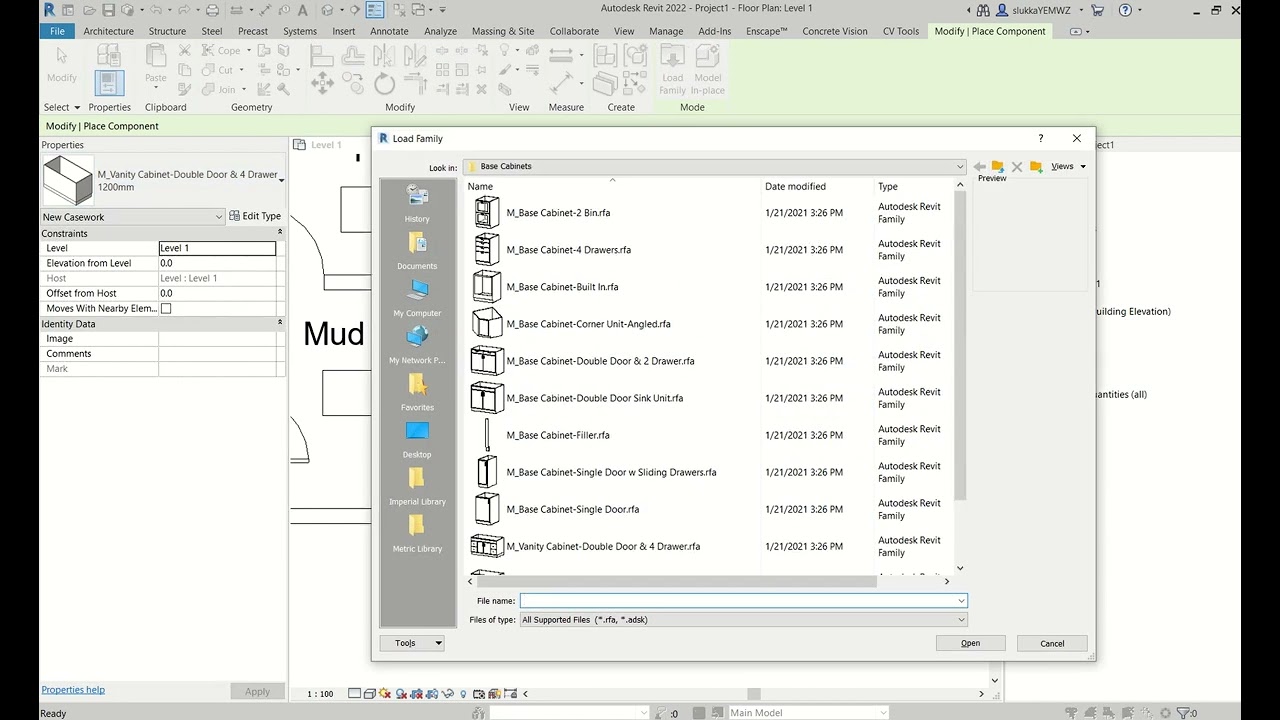Open the Views dropdown in dialog

coord(1068,167)
